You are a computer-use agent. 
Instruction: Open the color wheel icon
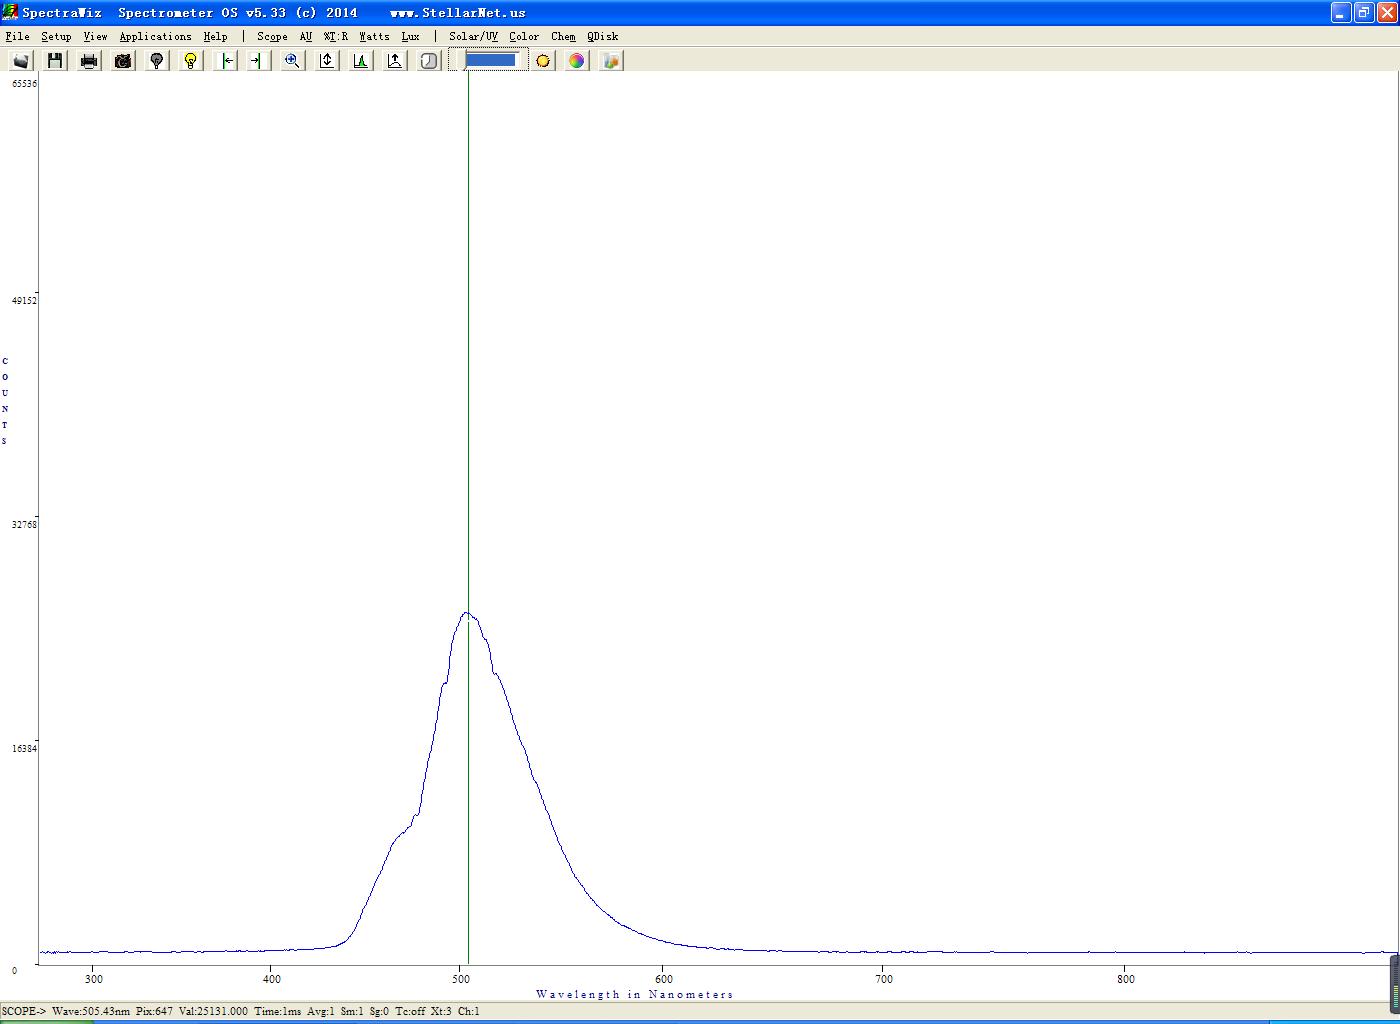(x=577, y=61)
